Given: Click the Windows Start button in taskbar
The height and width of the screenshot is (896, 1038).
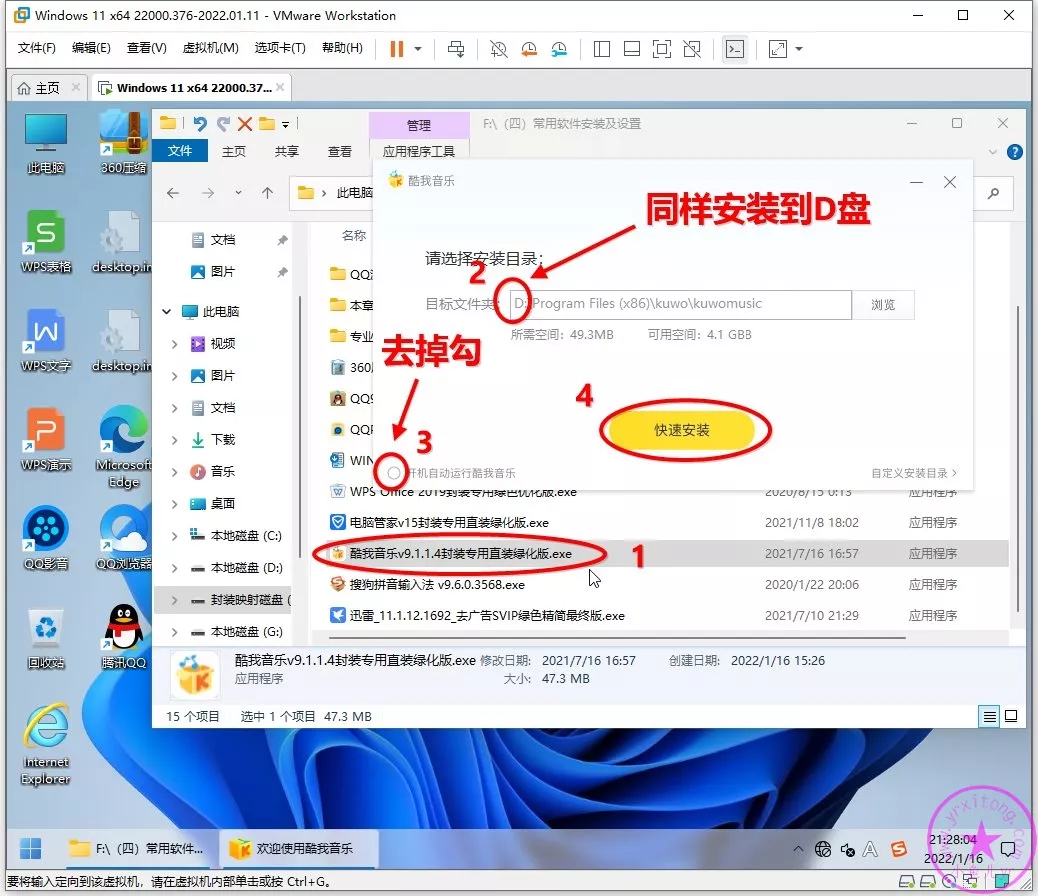Looking at the screenshot, I should (x=31, y=848).
